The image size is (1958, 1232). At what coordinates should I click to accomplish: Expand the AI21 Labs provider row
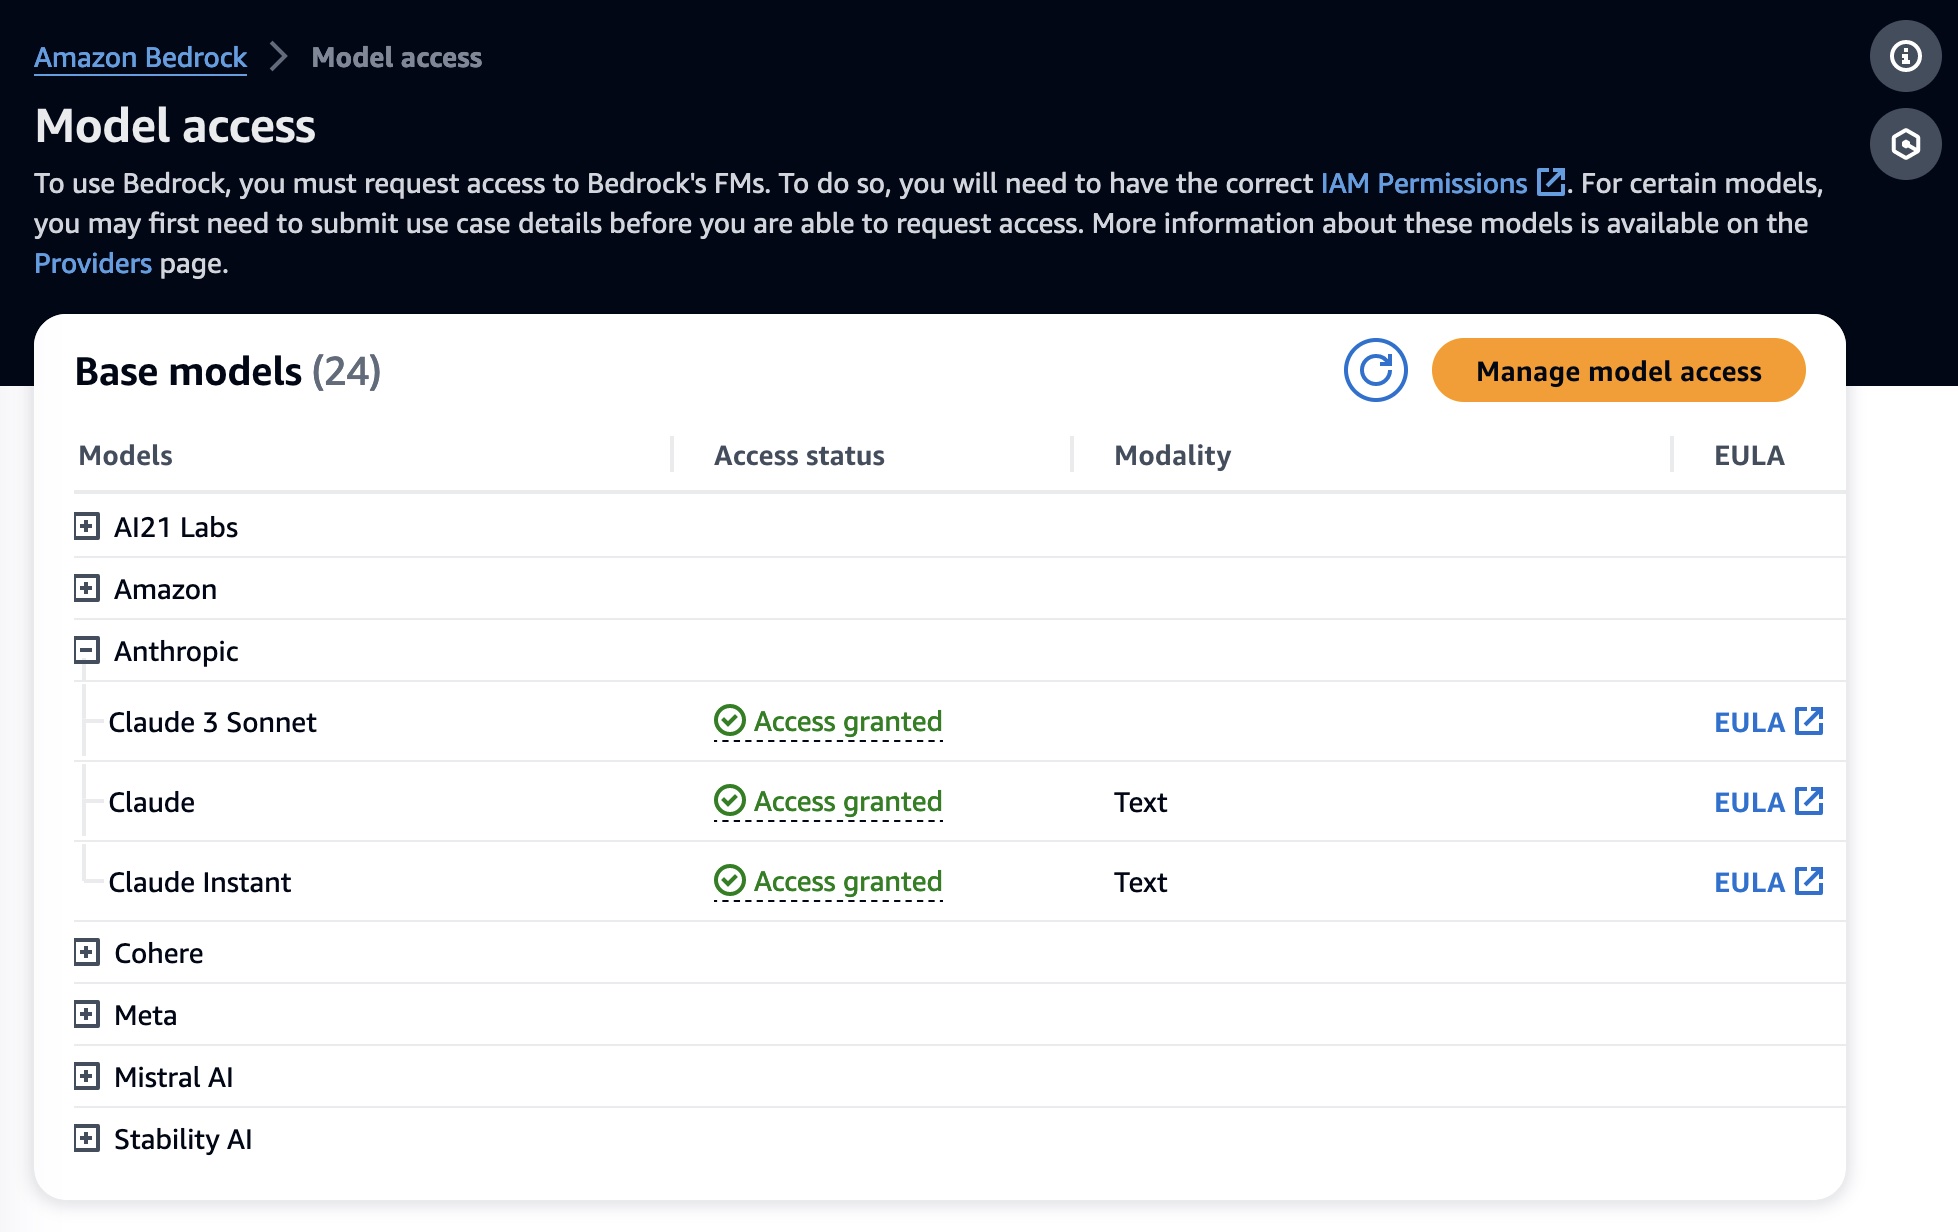point(87,527)
